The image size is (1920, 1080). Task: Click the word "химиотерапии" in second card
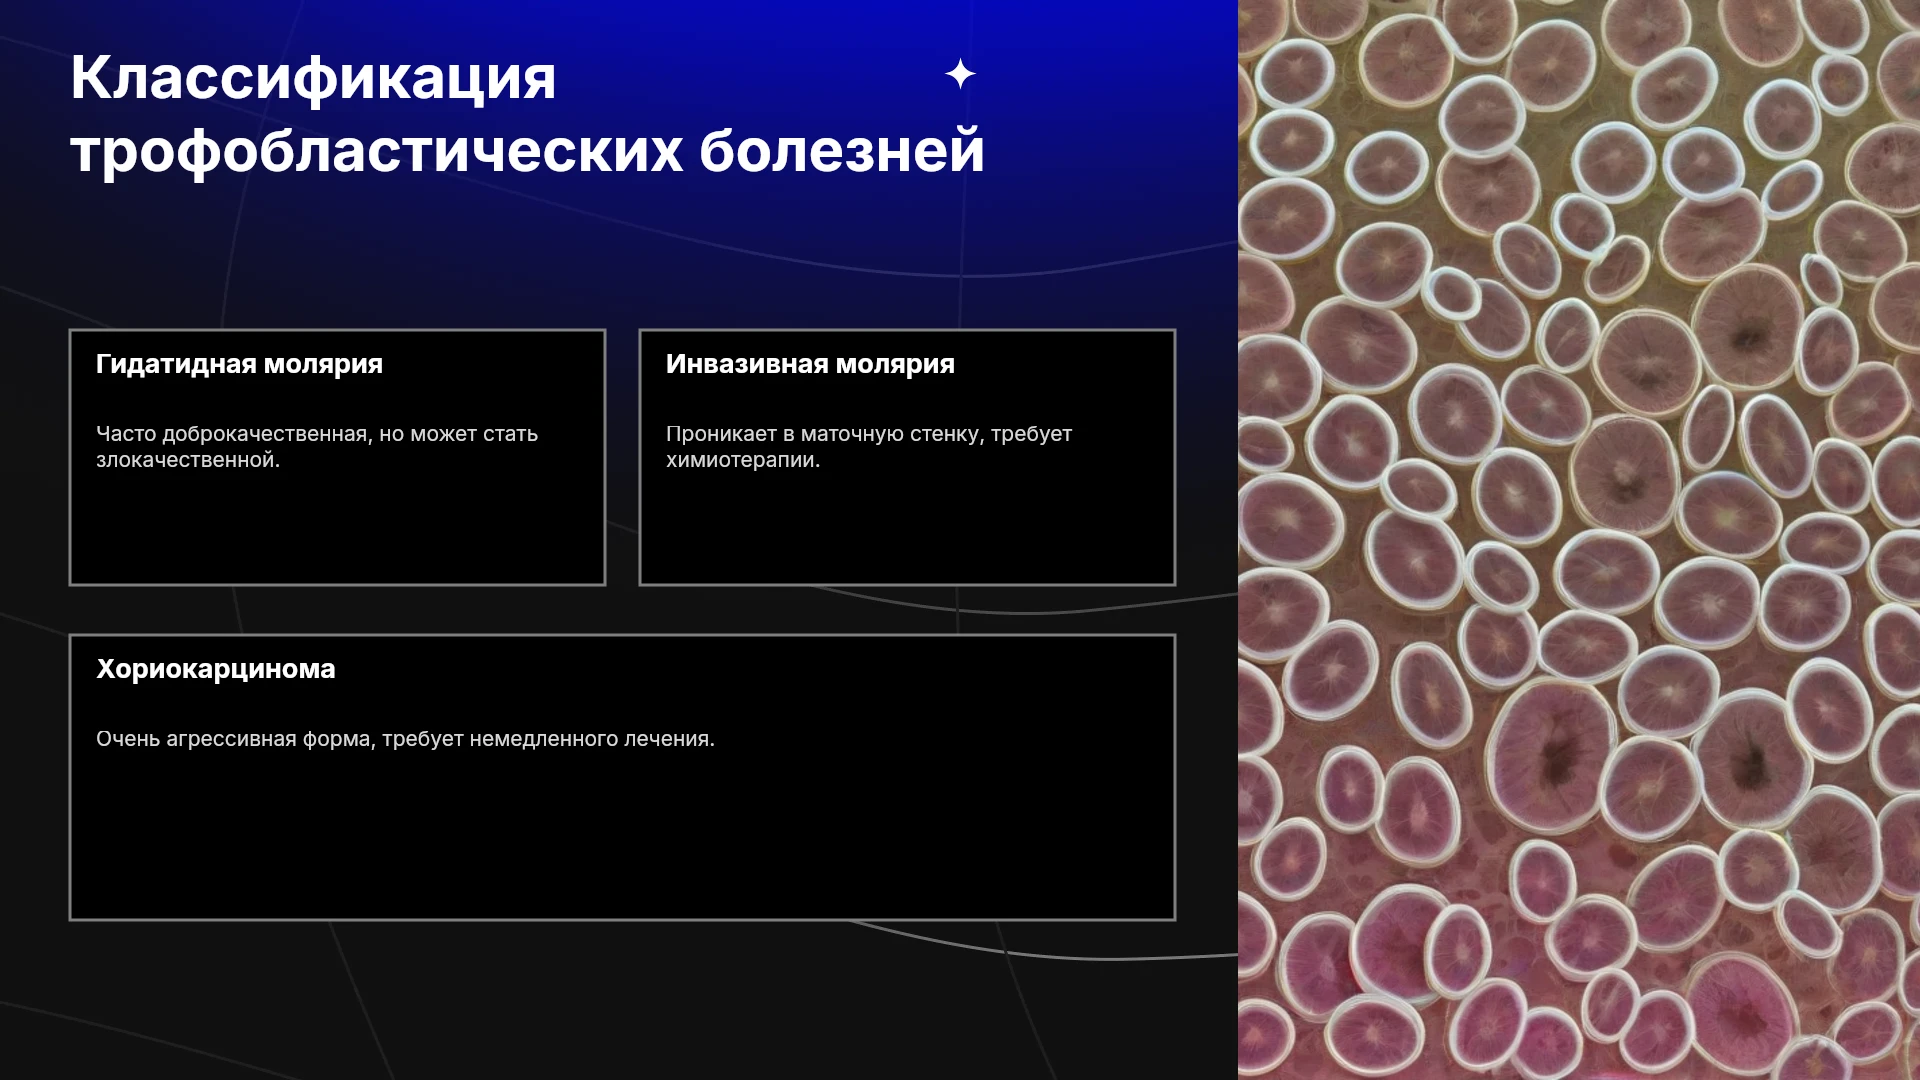(x=740, y=460)
